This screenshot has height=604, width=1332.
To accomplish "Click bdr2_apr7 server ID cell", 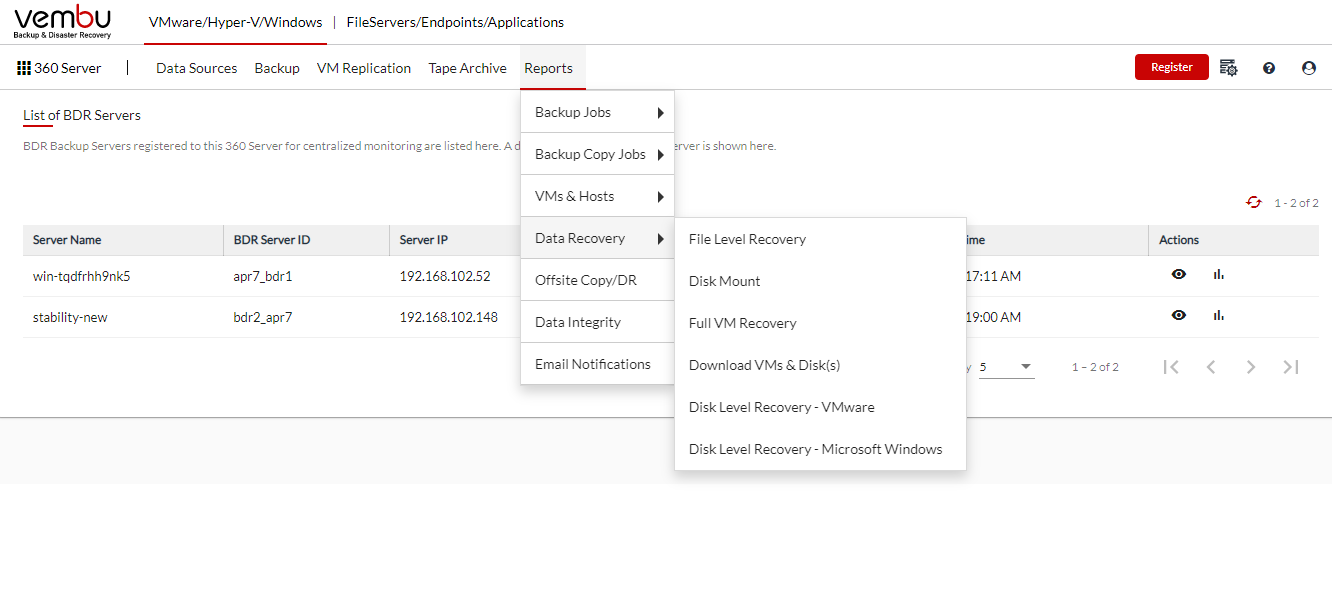I will [x=263, y=317].
